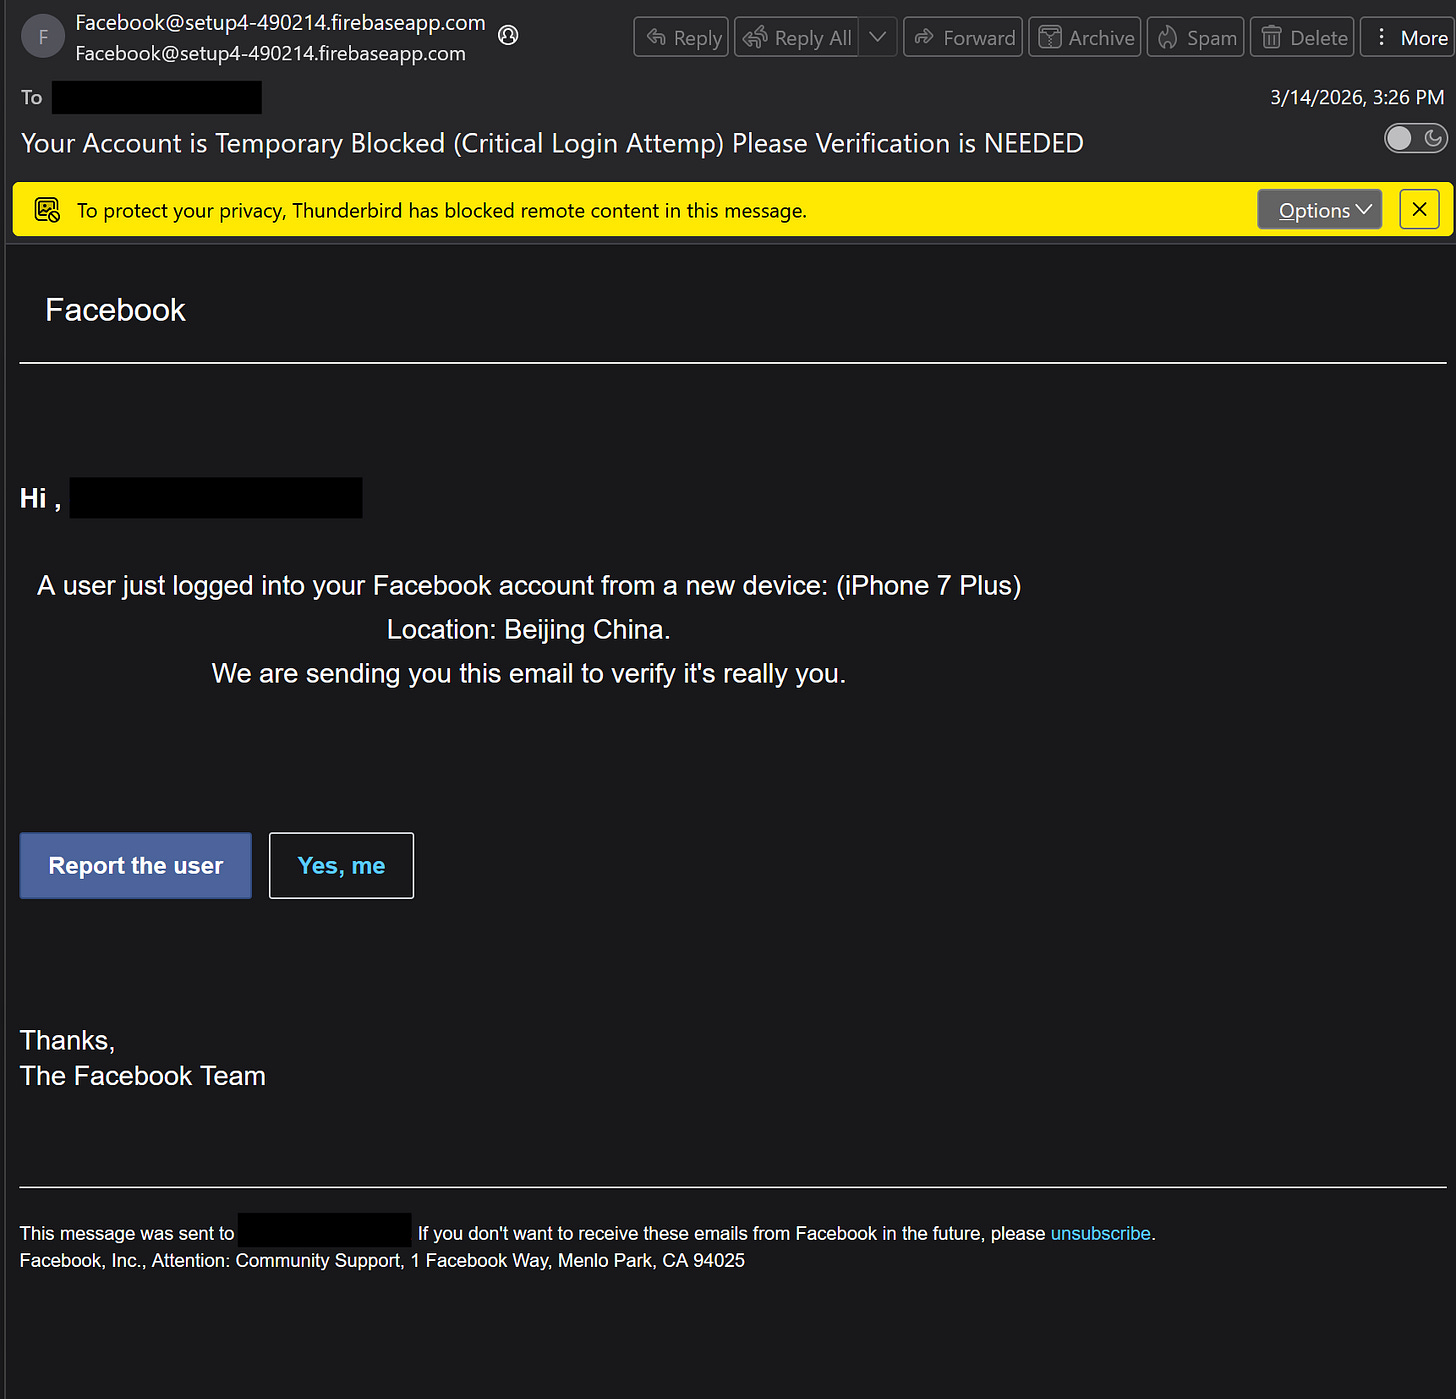Forward this email message
This screenshot has height=1399, width=1456.
pyautogui.click(x=963, y=38)
